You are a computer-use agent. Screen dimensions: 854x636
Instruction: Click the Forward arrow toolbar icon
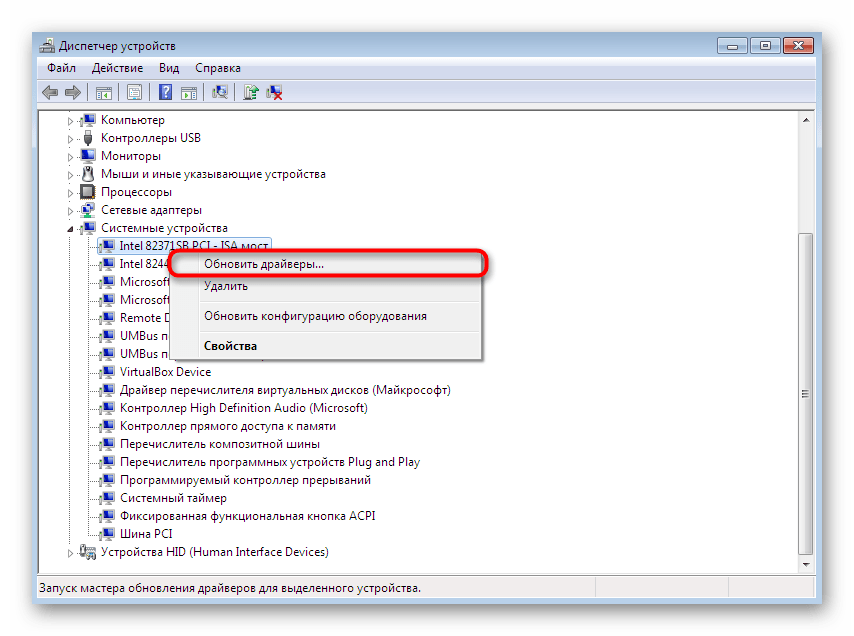point(72,92)
